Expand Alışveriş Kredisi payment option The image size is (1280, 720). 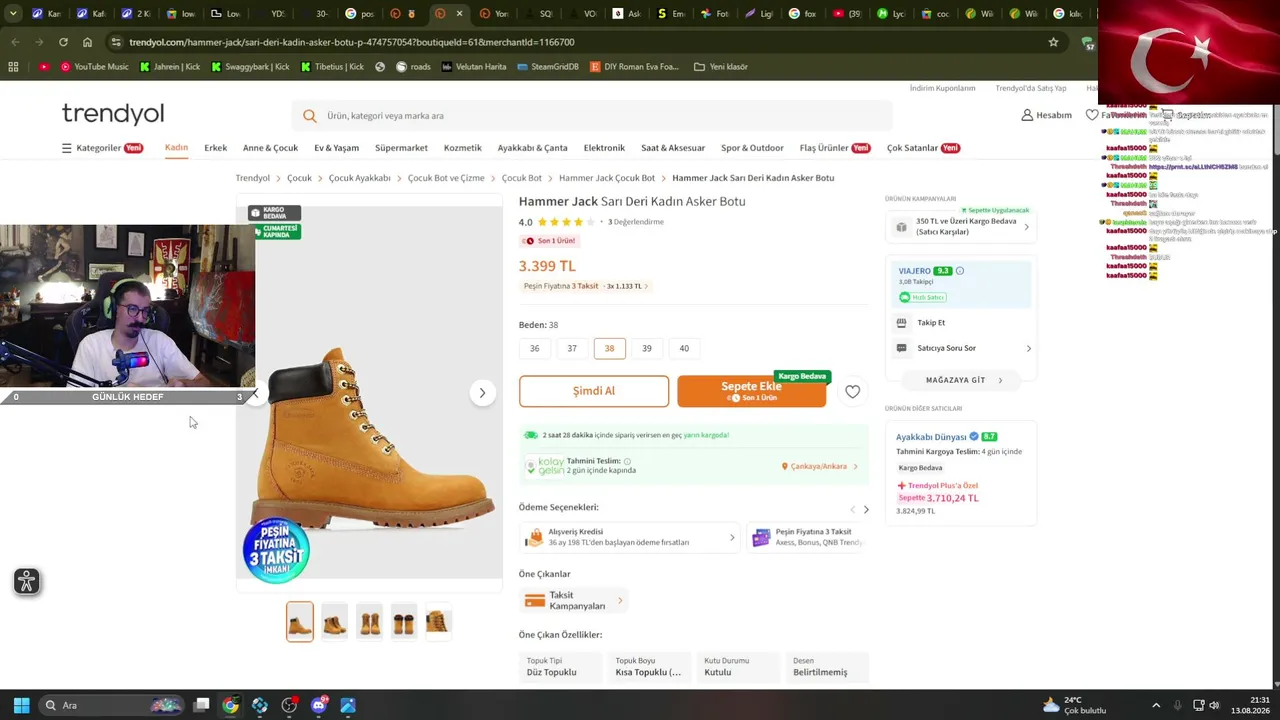pos(630,538)
